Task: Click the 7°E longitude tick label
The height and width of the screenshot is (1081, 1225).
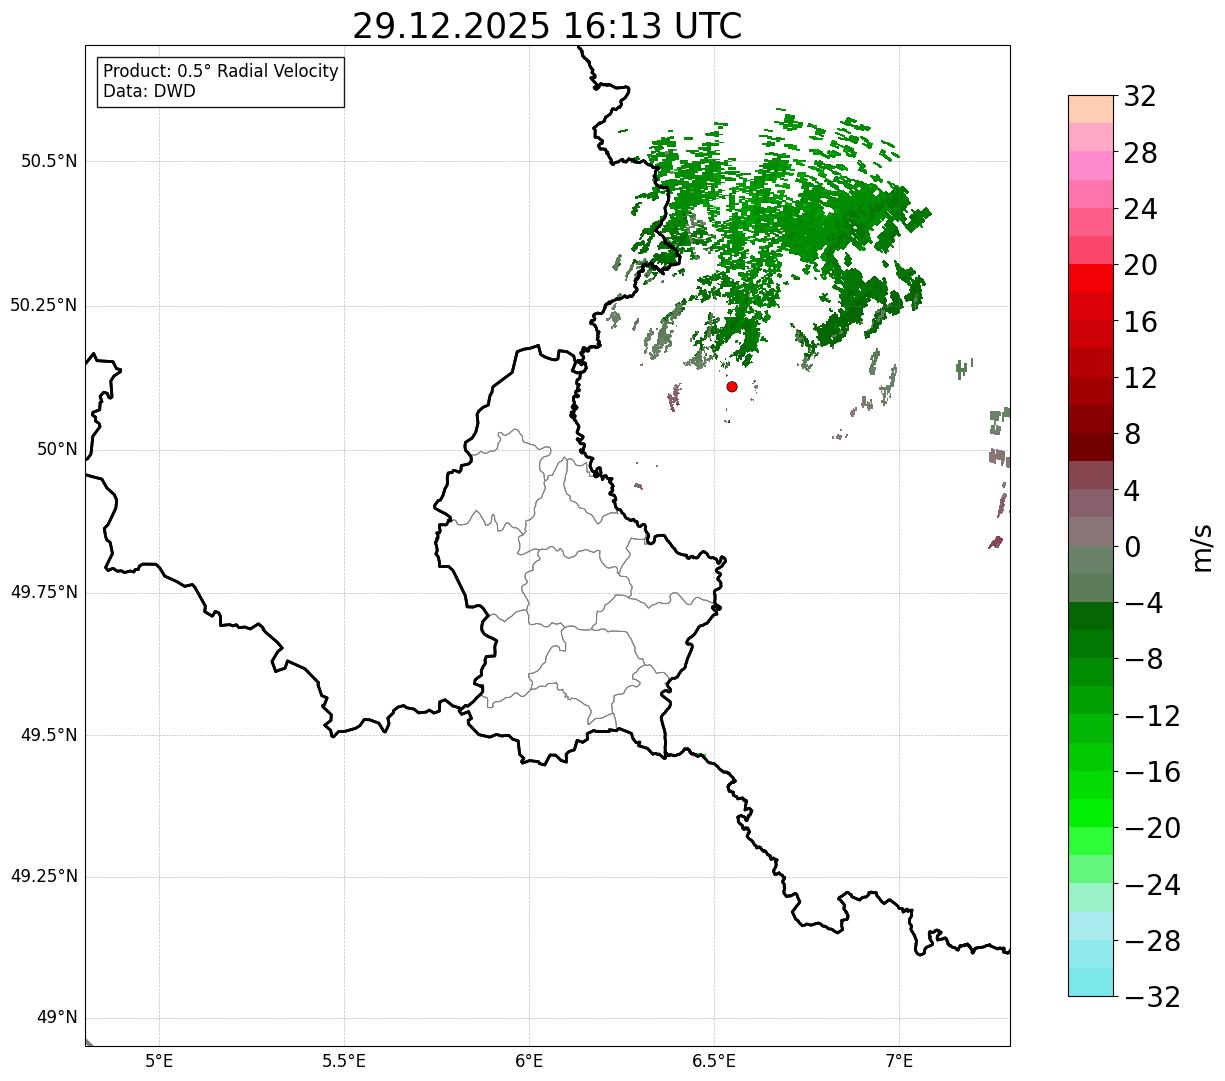Action: click(x=899, y=1061)
